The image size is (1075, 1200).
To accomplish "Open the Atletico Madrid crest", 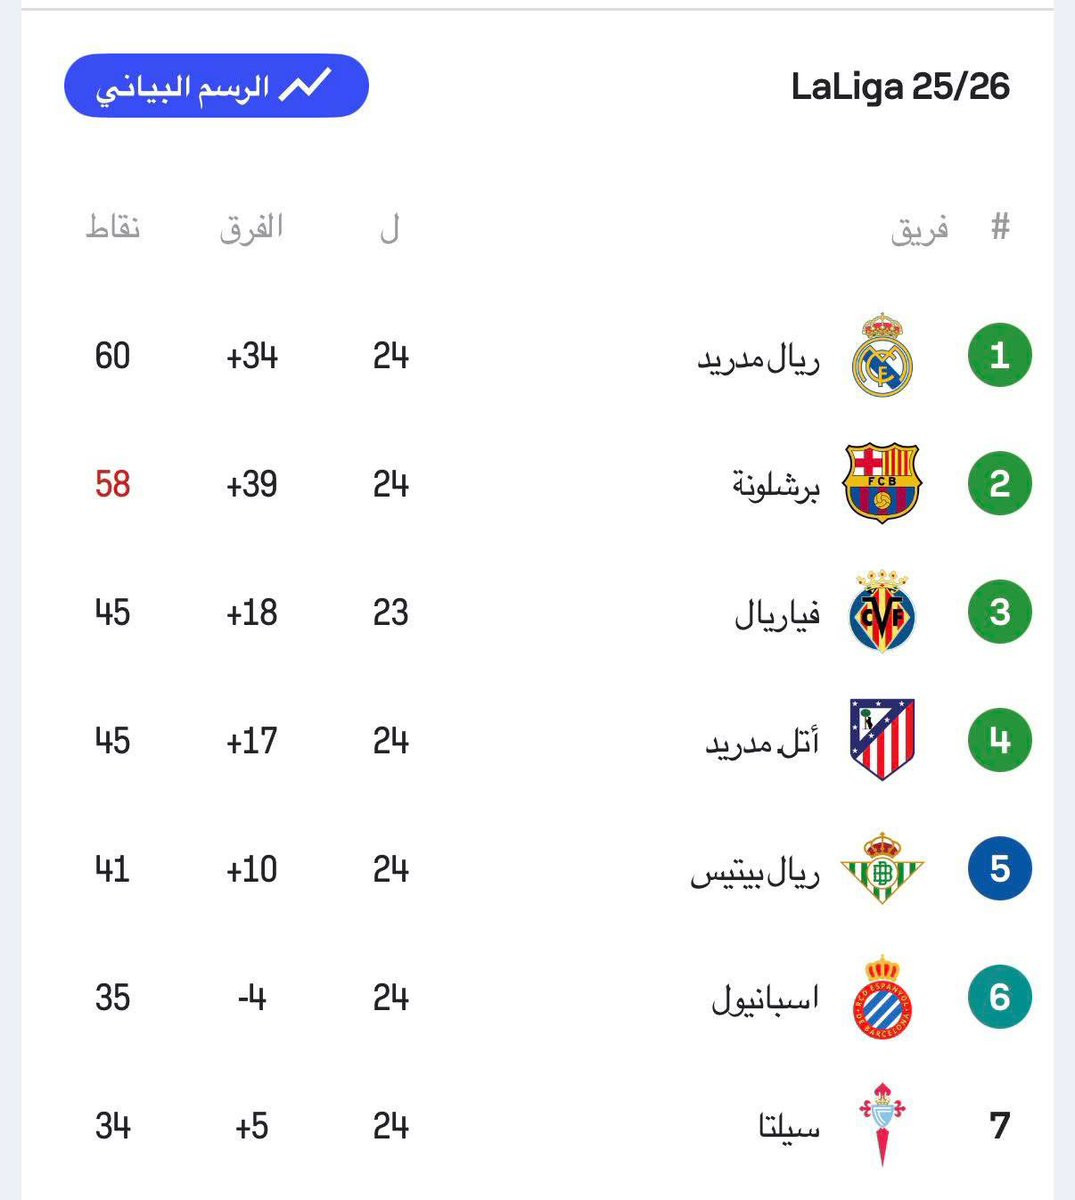I will [x=882, y=740].
